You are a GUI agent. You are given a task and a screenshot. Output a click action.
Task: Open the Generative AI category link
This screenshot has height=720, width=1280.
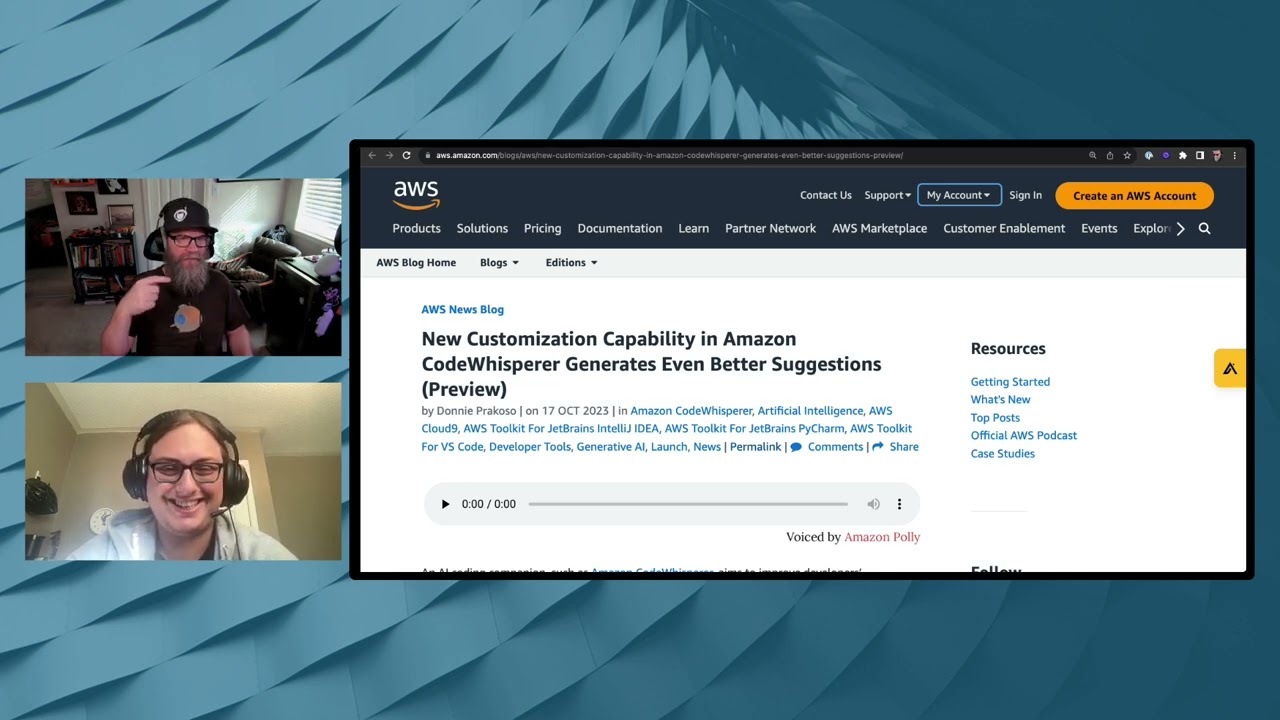(x=610, y=447)
